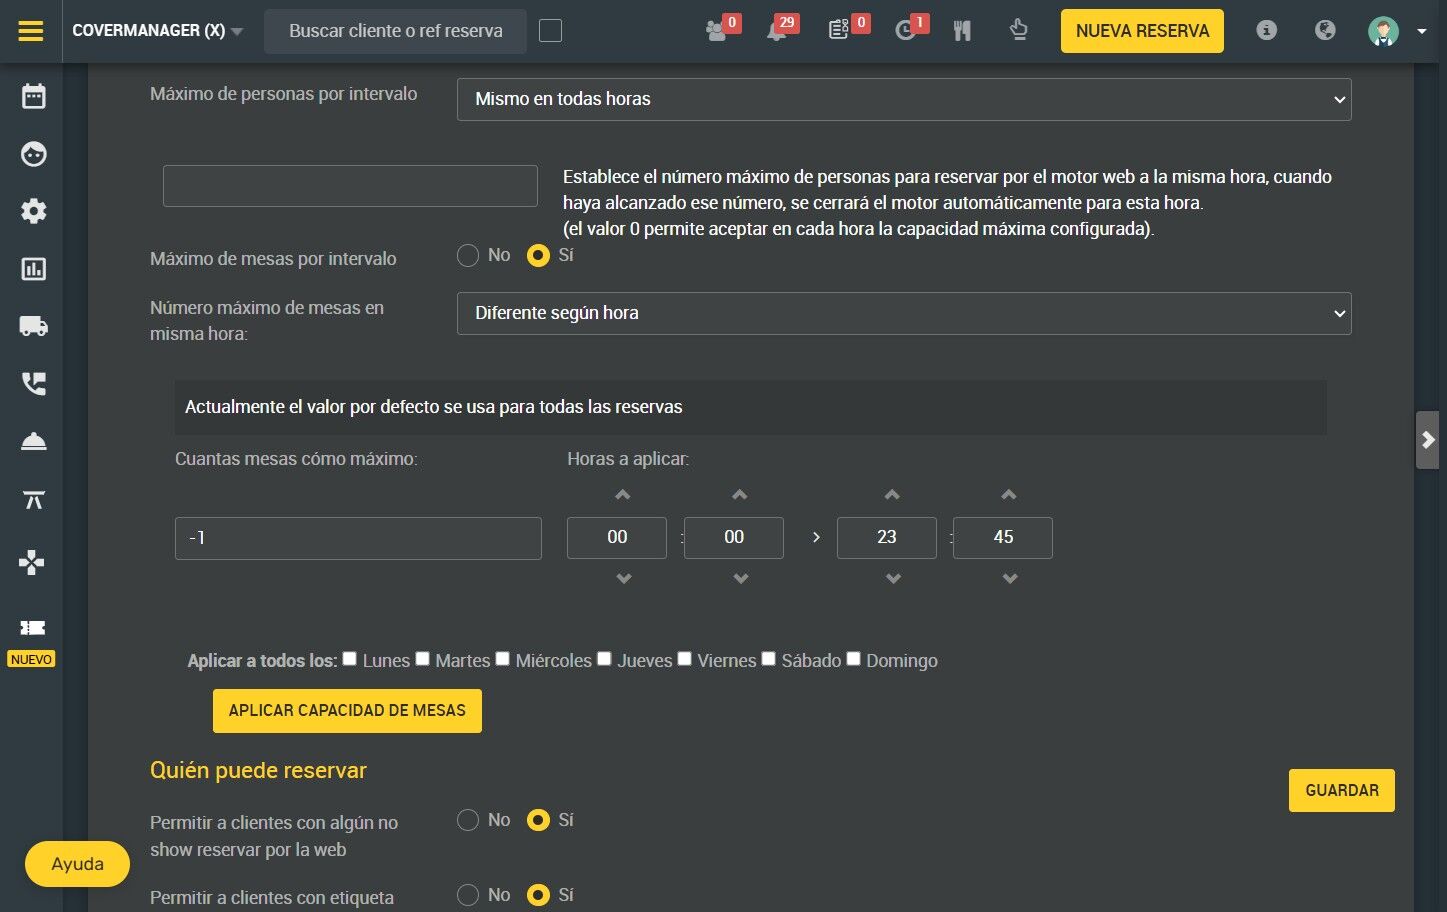Open the Diferente según hora dropdown
Viewport: 1447px width, 912px height.
coord(904,313)
